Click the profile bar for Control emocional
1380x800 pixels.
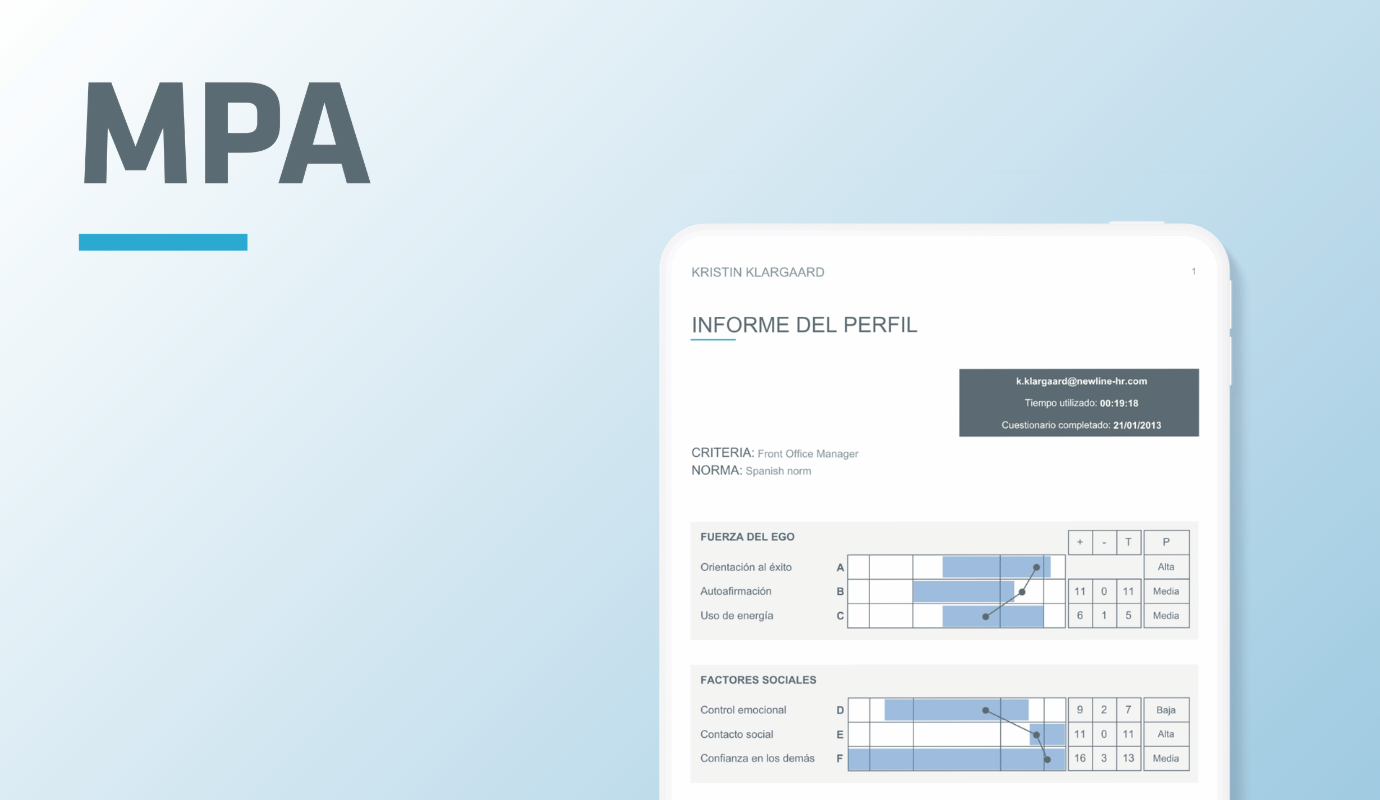[x=957, y=710]
